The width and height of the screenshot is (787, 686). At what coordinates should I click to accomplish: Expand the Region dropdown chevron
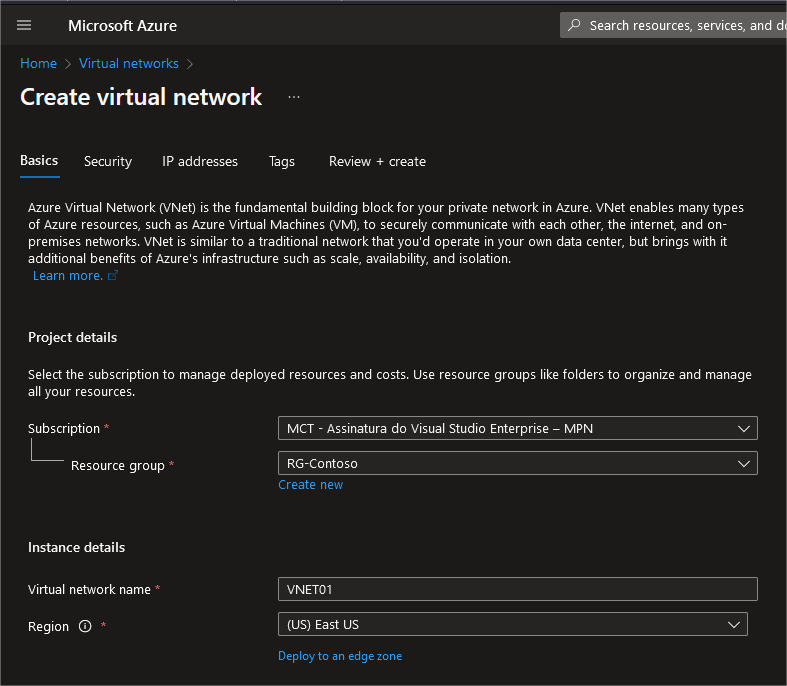[x=734, y=625]
